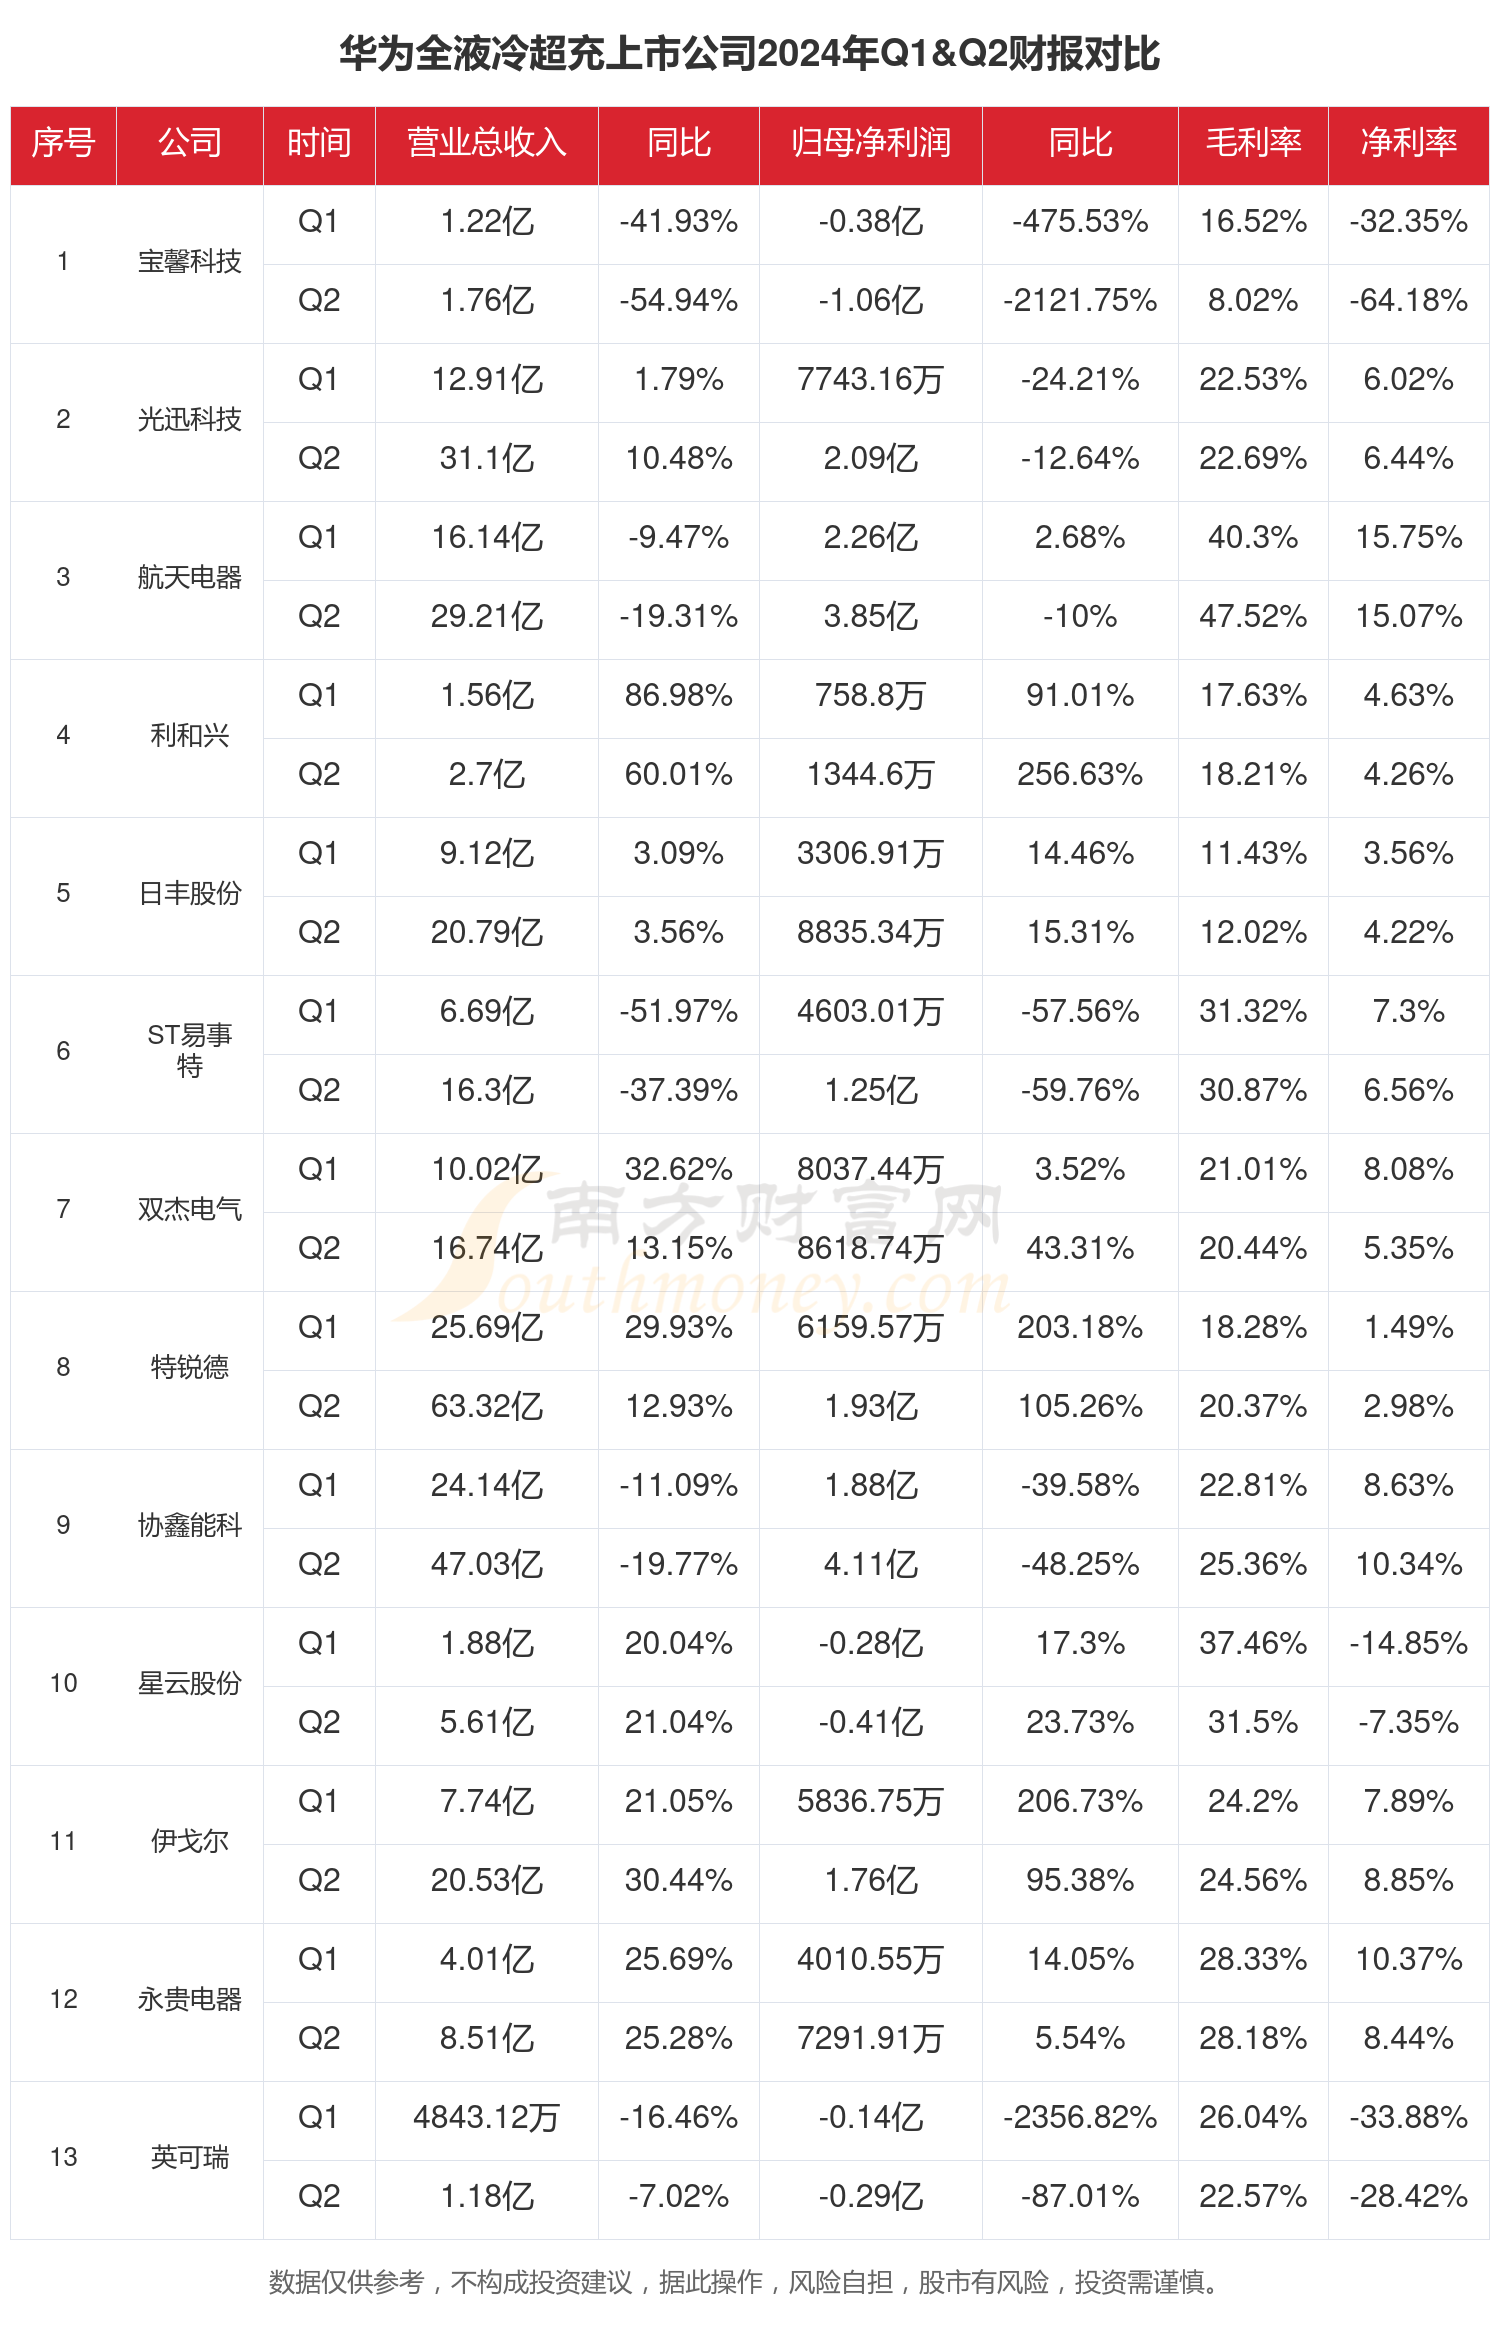Select the 光迅科技 company cell

click(189, 420)
